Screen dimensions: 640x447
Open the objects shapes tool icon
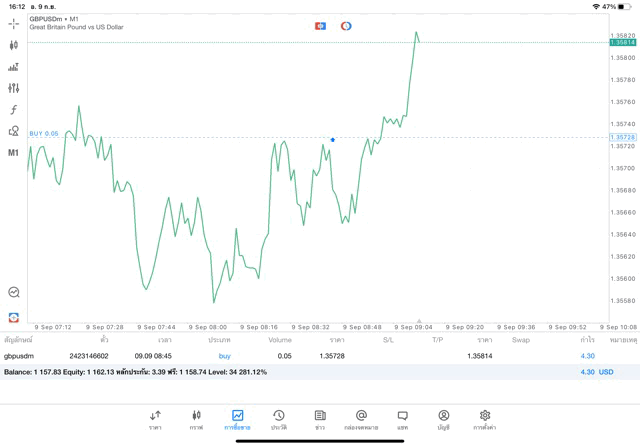[14, 131]
